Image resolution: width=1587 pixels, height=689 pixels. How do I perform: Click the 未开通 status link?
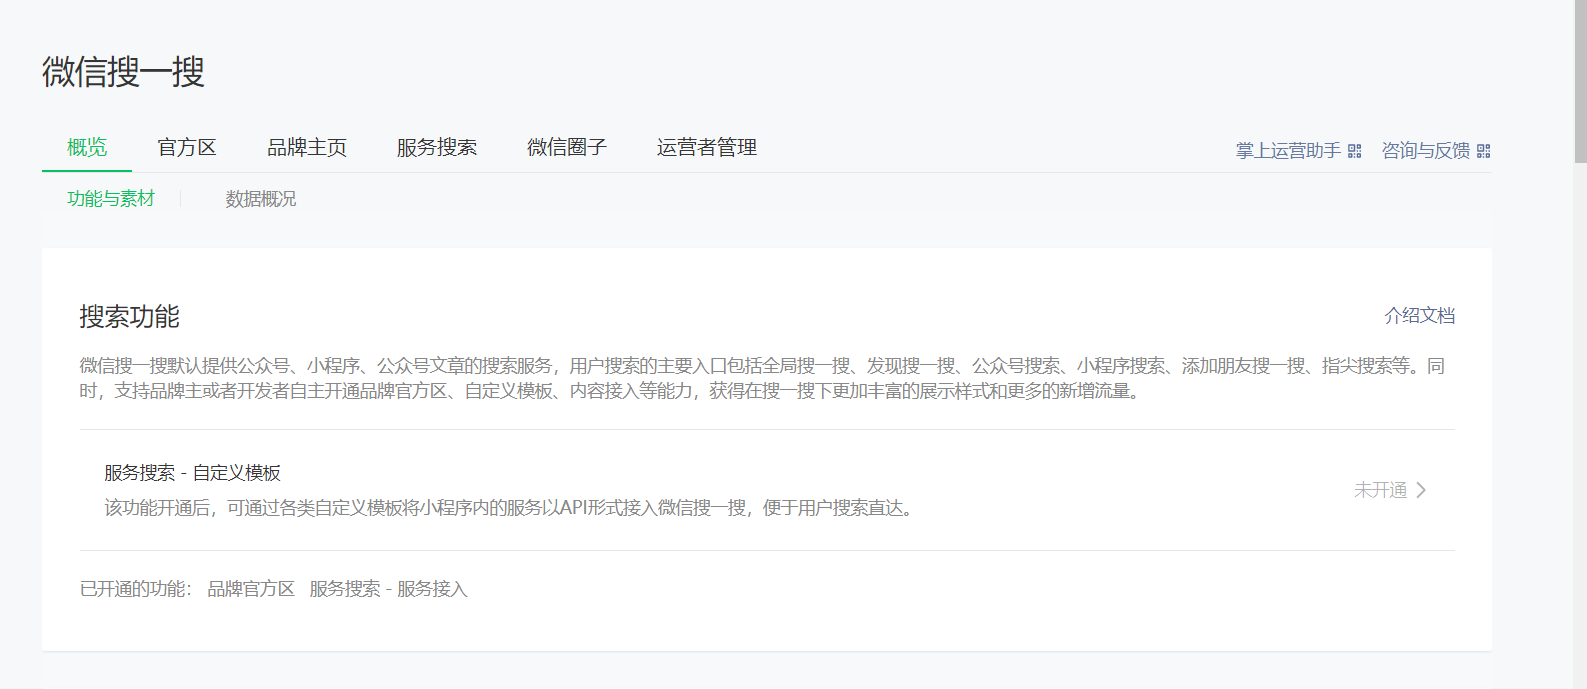[1381, 490]
